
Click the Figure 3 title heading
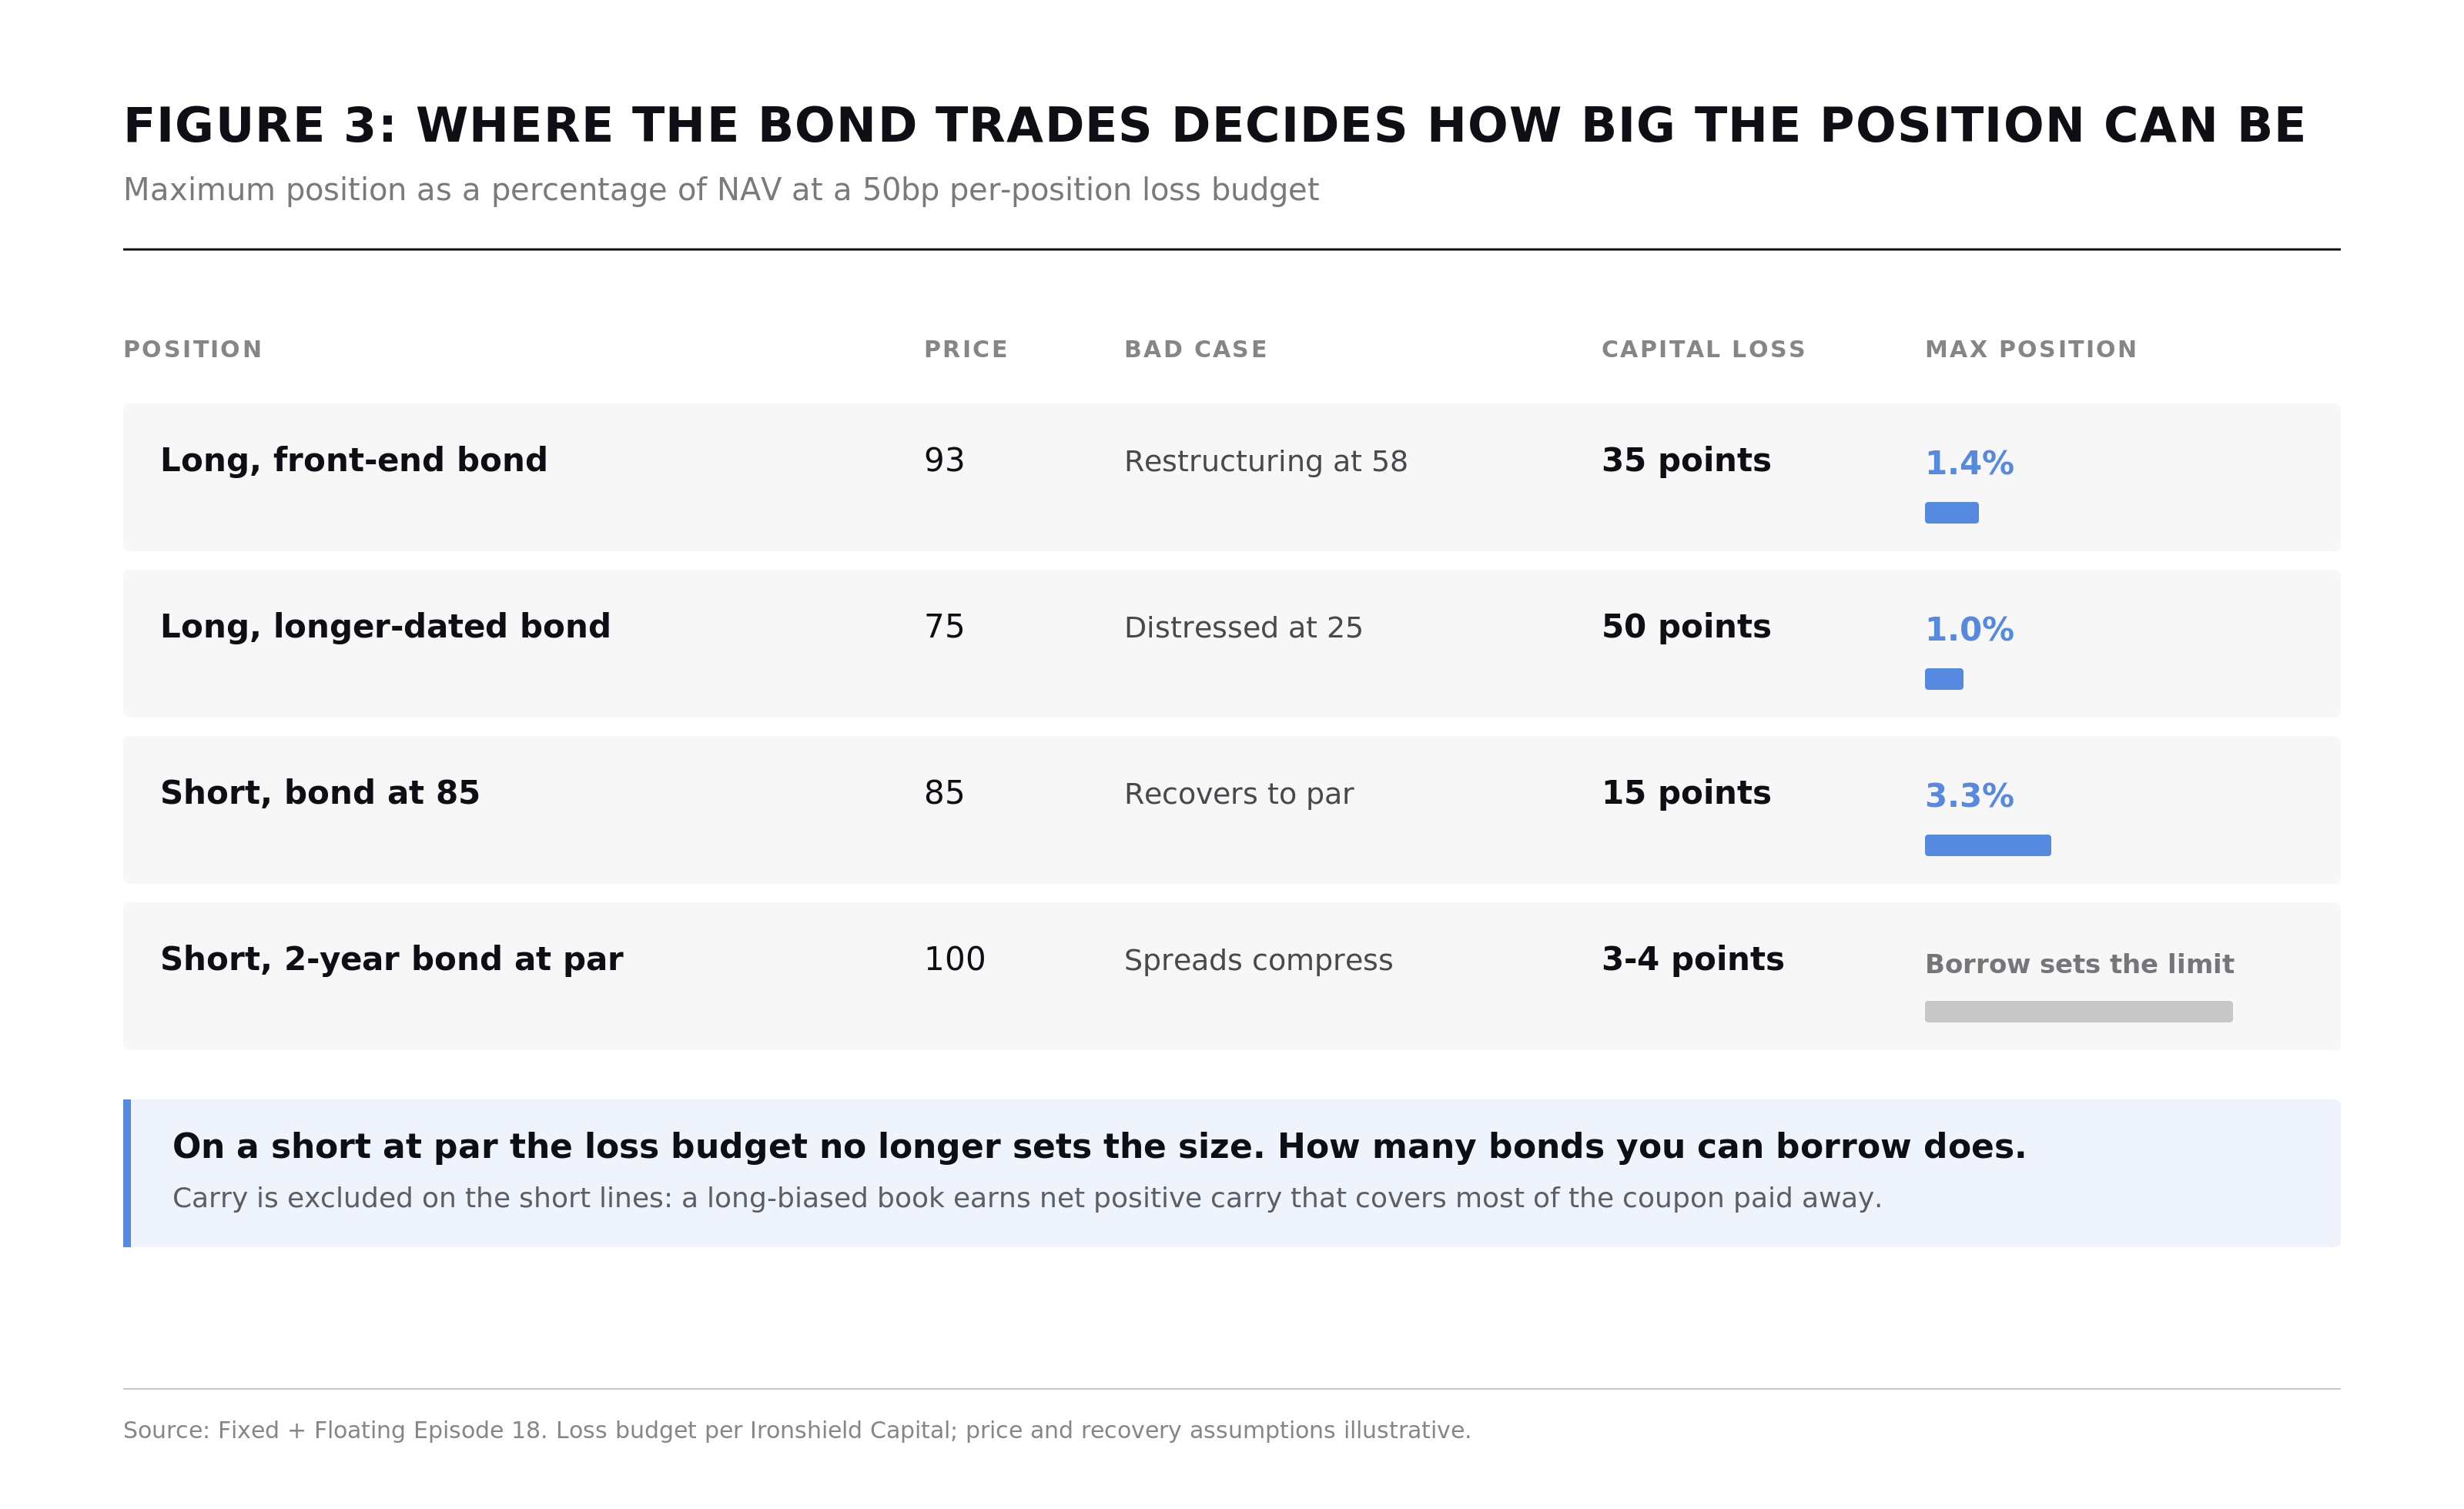[1214, 126]
